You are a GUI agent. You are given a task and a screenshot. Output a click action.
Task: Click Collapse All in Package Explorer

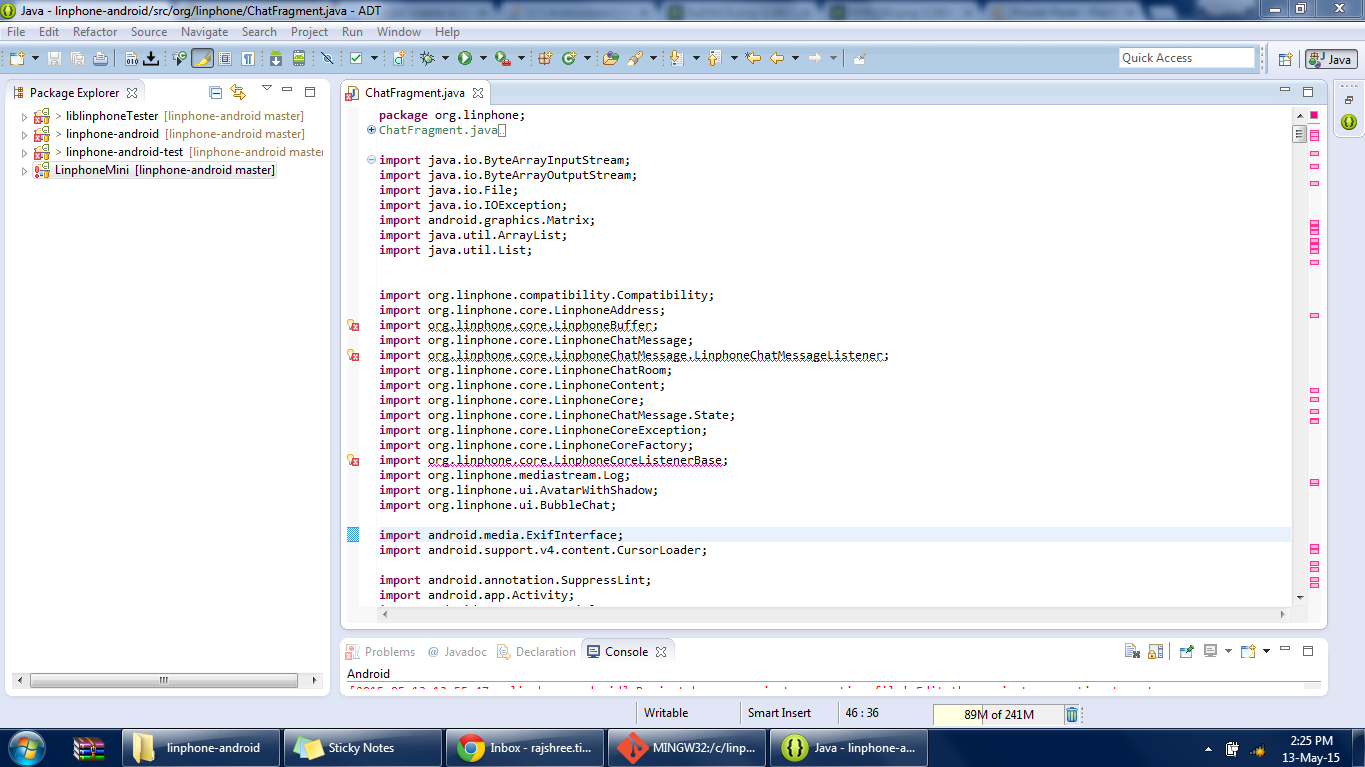(x=215, y=92)
